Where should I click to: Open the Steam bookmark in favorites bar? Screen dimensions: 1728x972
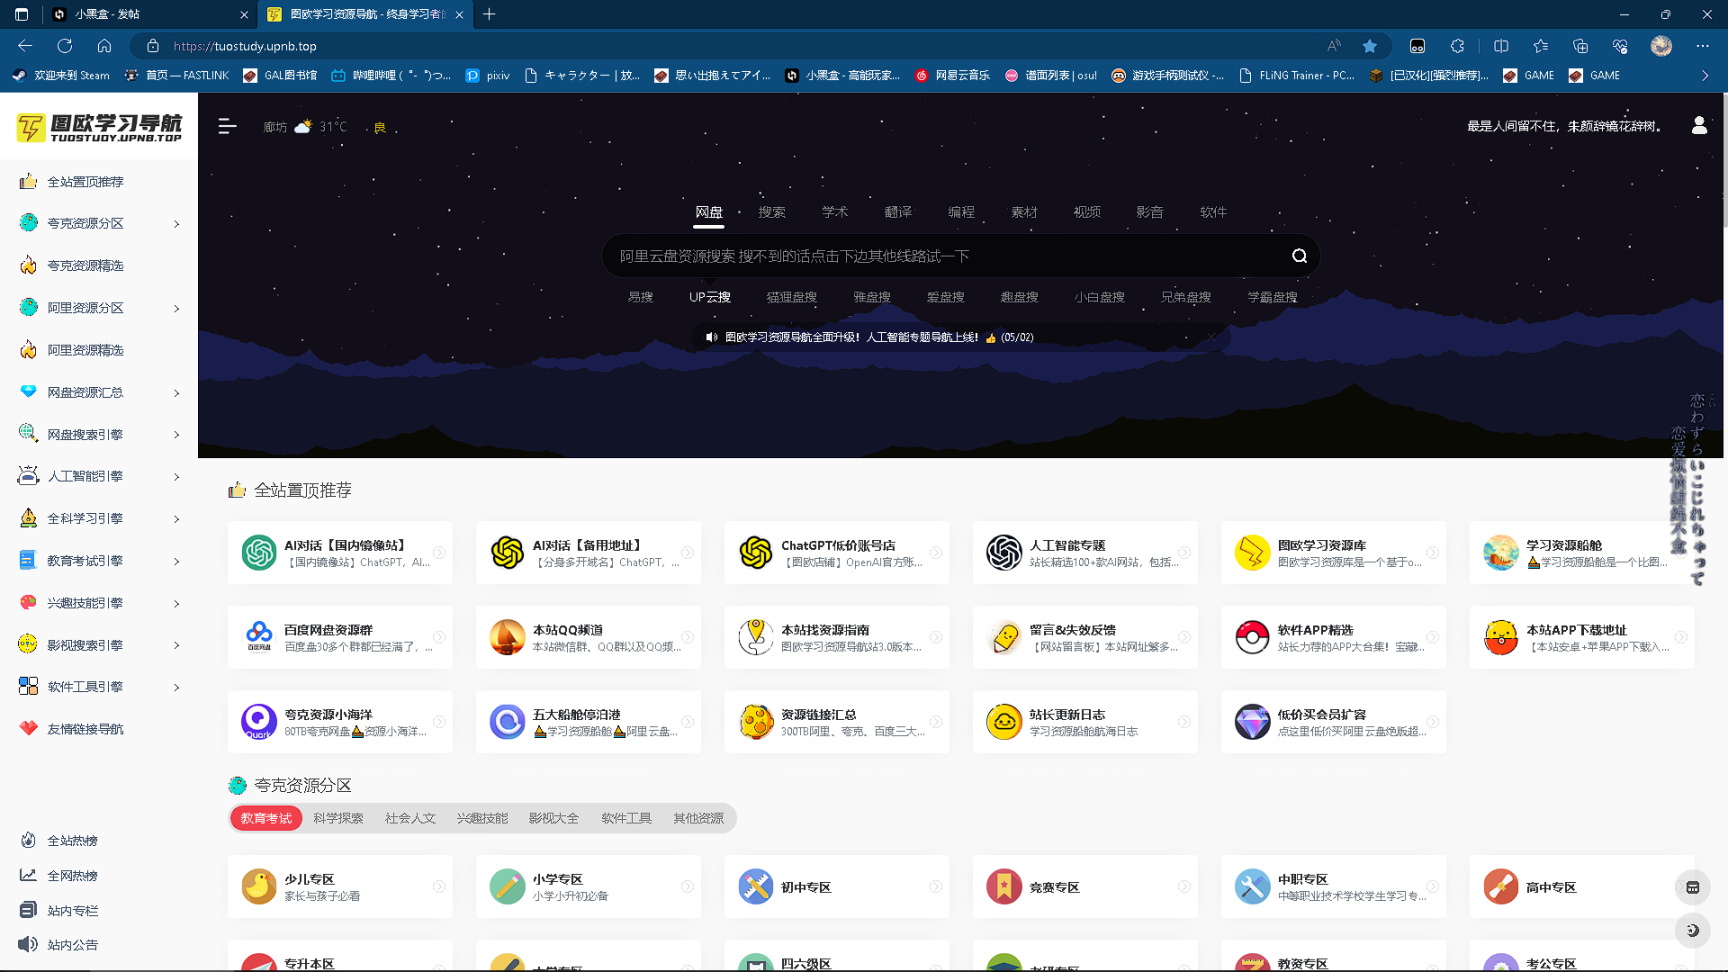(x=61, y=75)
